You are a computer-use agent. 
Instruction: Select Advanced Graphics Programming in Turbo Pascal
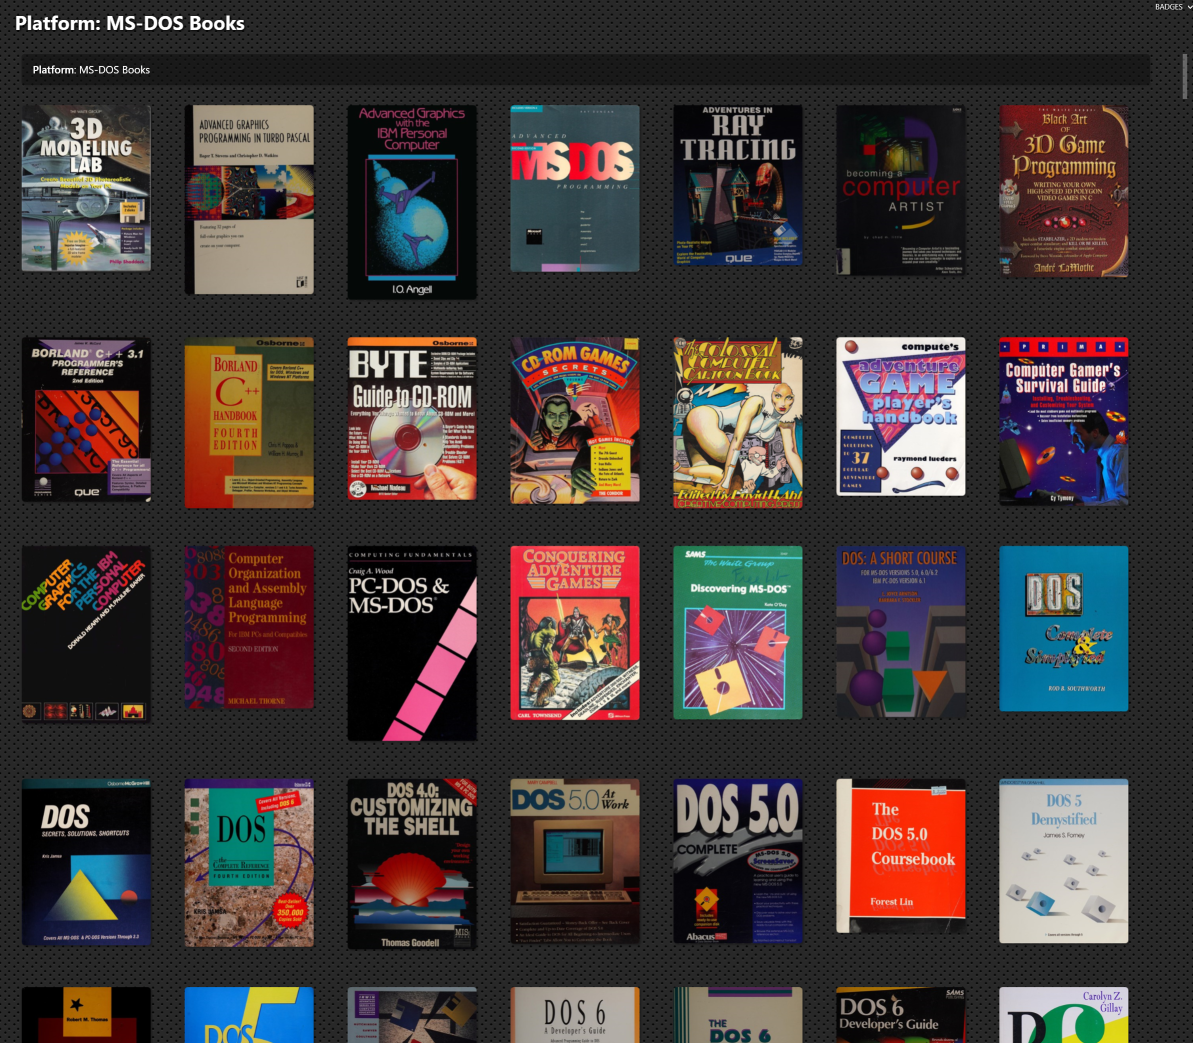coord(249,200)
